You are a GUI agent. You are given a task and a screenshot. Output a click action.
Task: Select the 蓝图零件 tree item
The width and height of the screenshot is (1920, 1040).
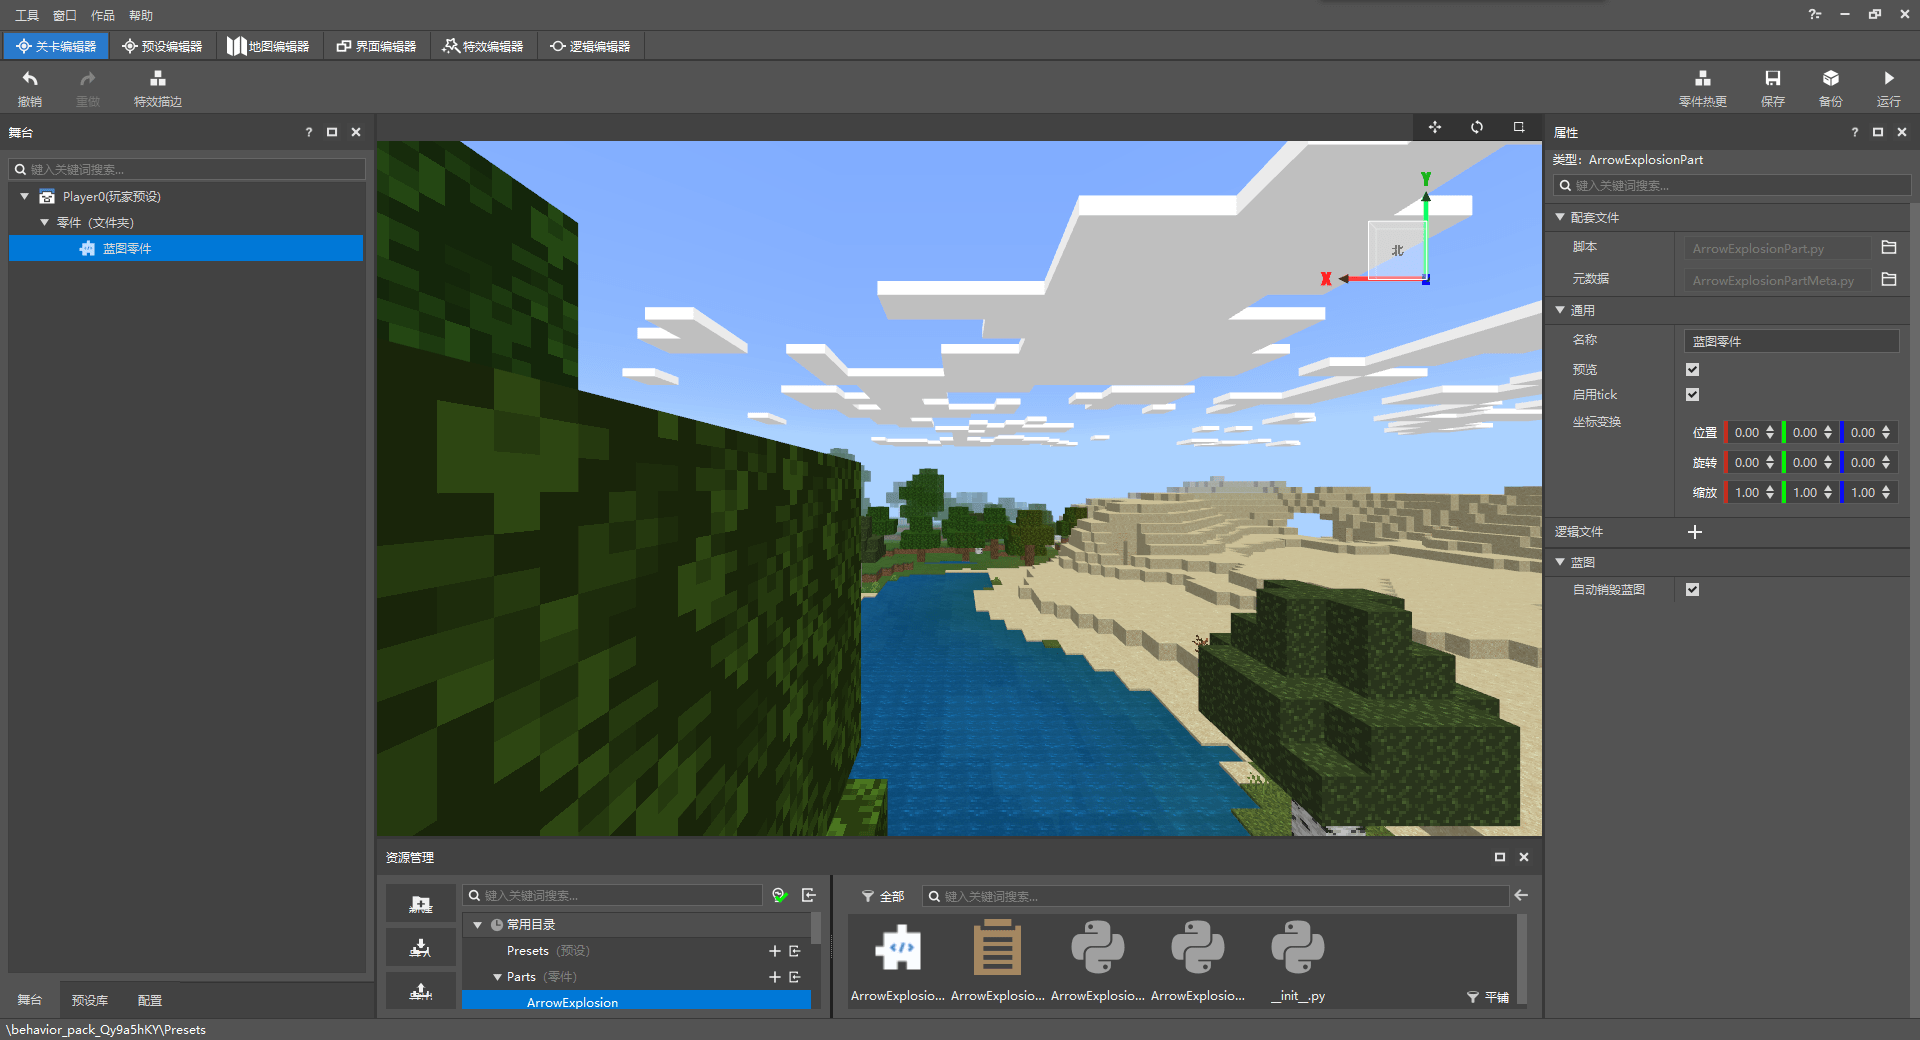(x=186, y=248)
